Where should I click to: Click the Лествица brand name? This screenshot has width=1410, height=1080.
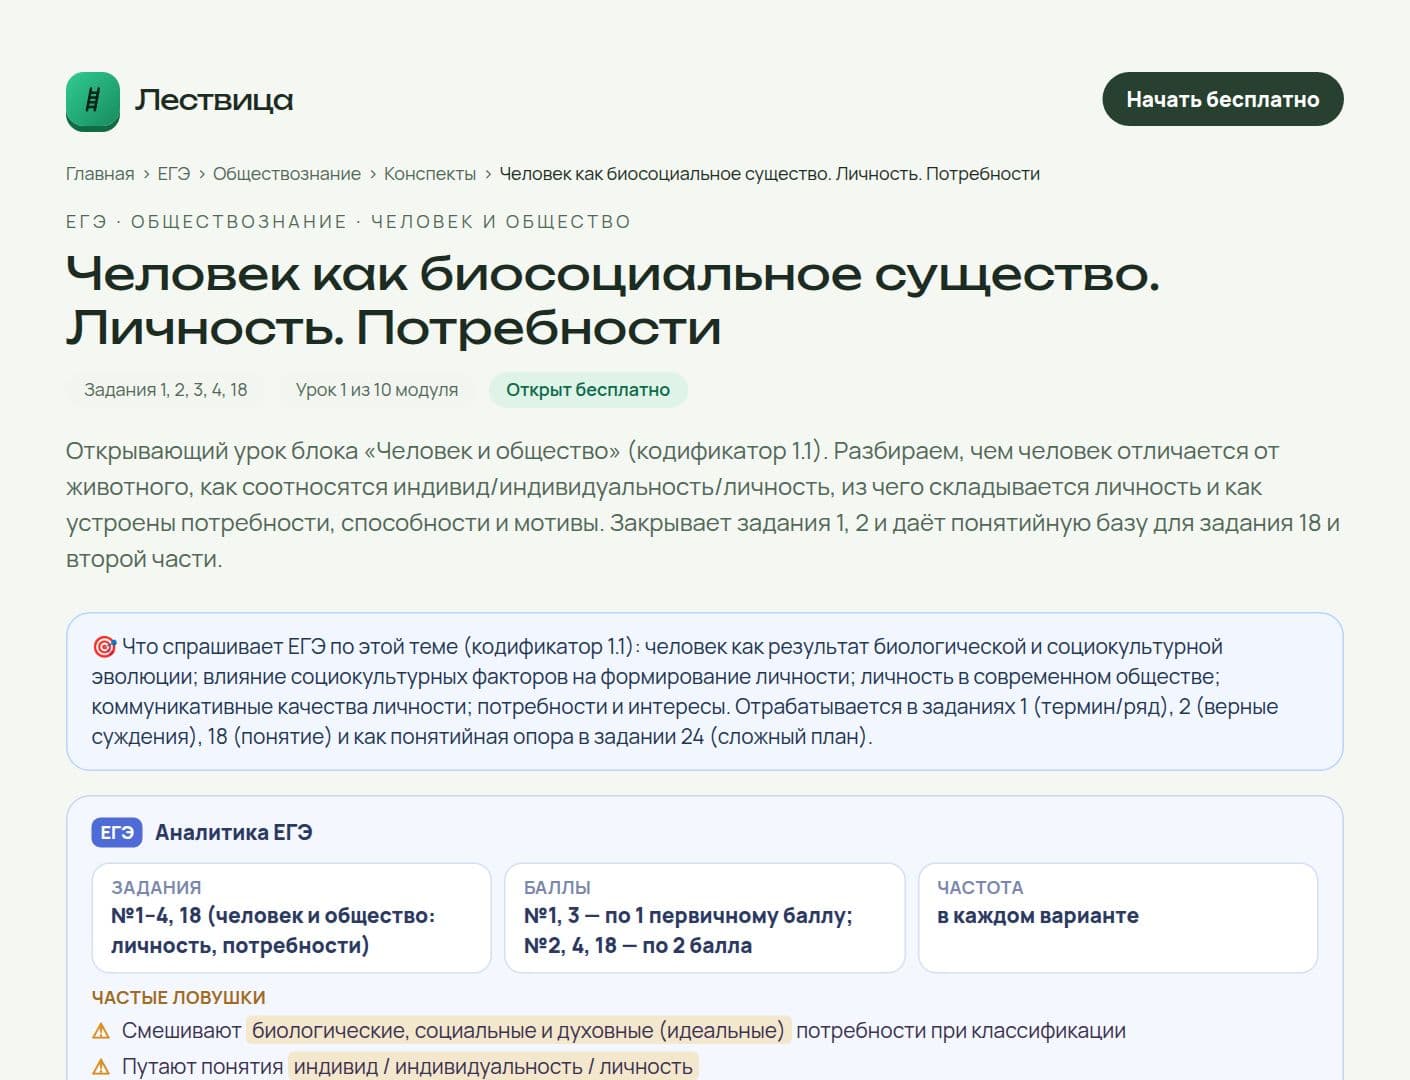tap(214, 100)
